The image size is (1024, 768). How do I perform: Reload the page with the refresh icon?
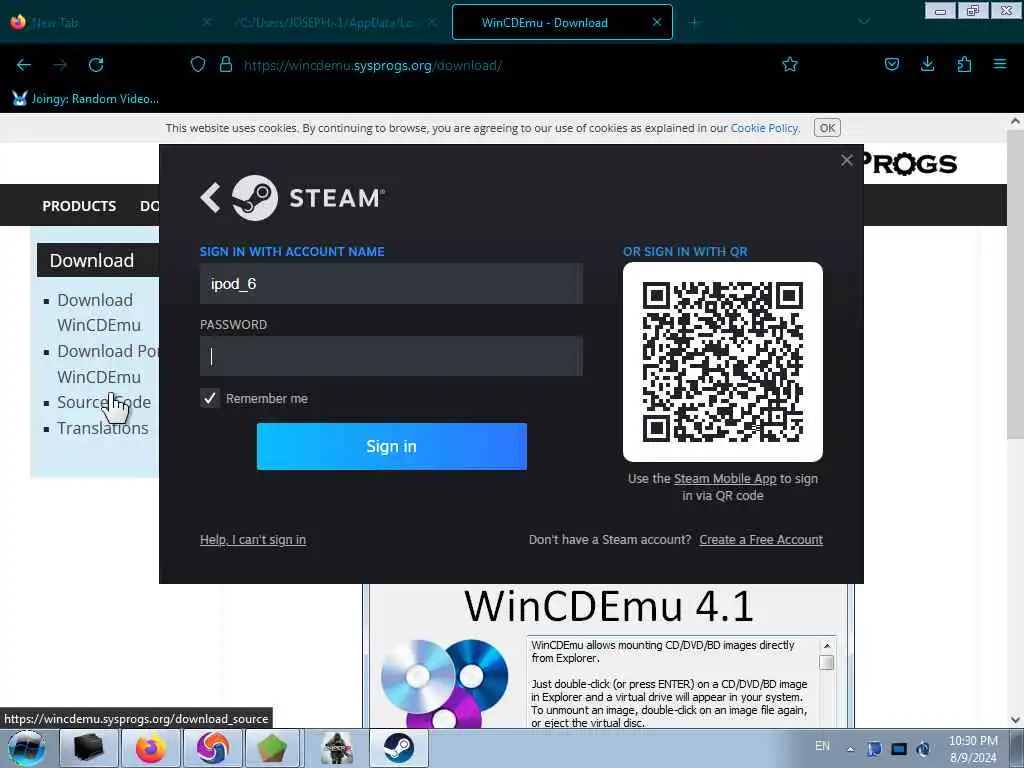tap(96, 65)
